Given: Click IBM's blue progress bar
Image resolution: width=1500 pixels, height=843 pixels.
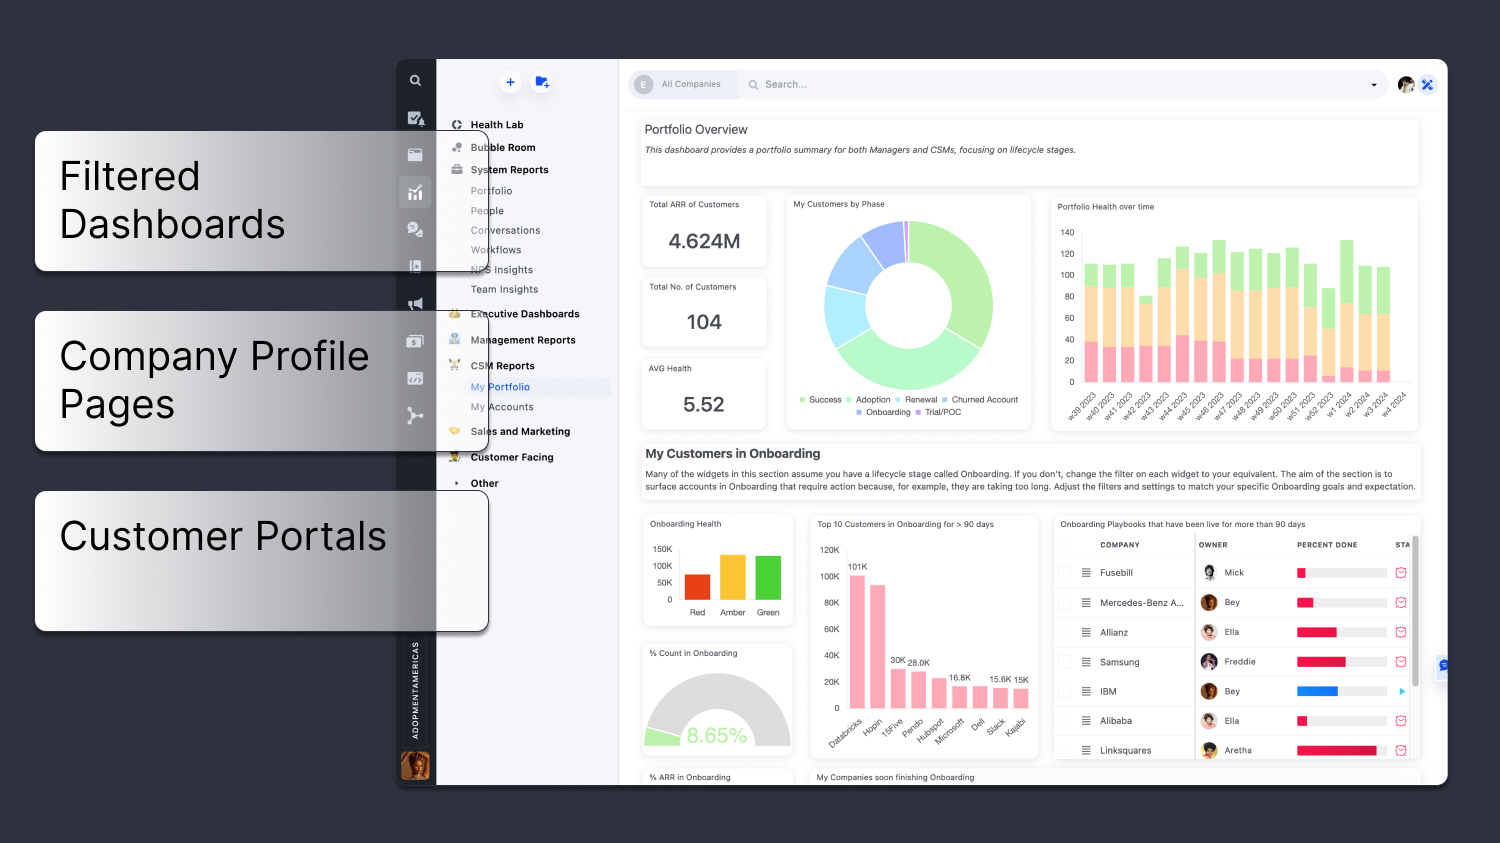Looking at the screenshot, I should [x=1320, y=691].
